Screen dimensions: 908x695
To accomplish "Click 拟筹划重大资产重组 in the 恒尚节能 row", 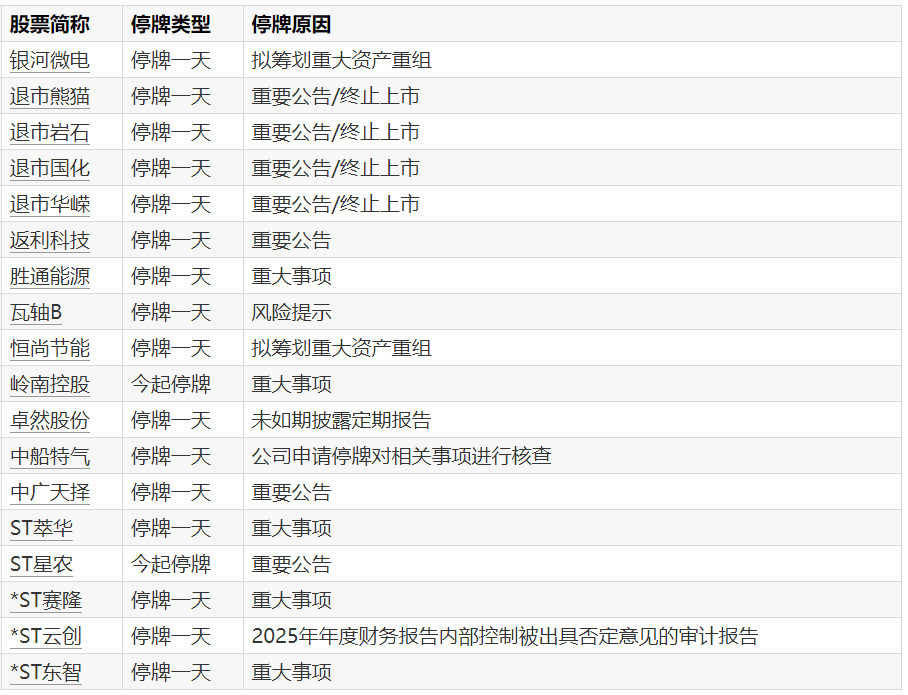I will pos(342,348).
